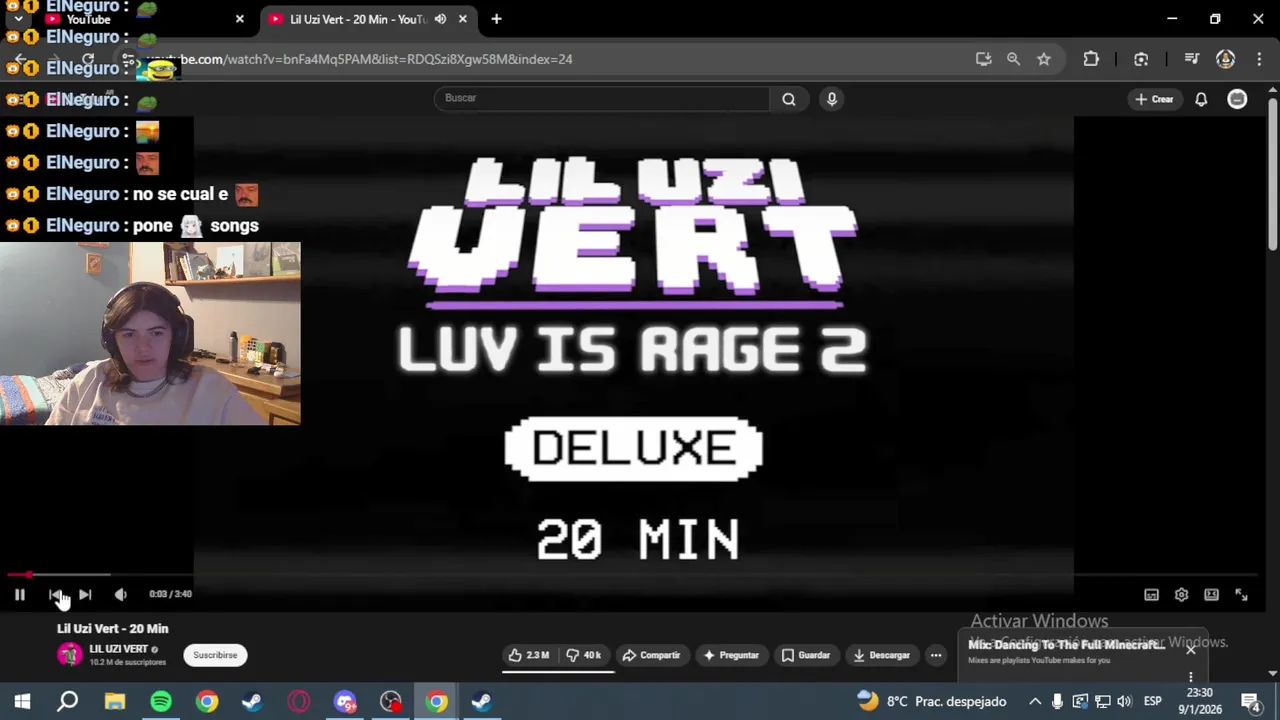
Task: Open Windows taskbar search
Action: [x=67, y=701]
